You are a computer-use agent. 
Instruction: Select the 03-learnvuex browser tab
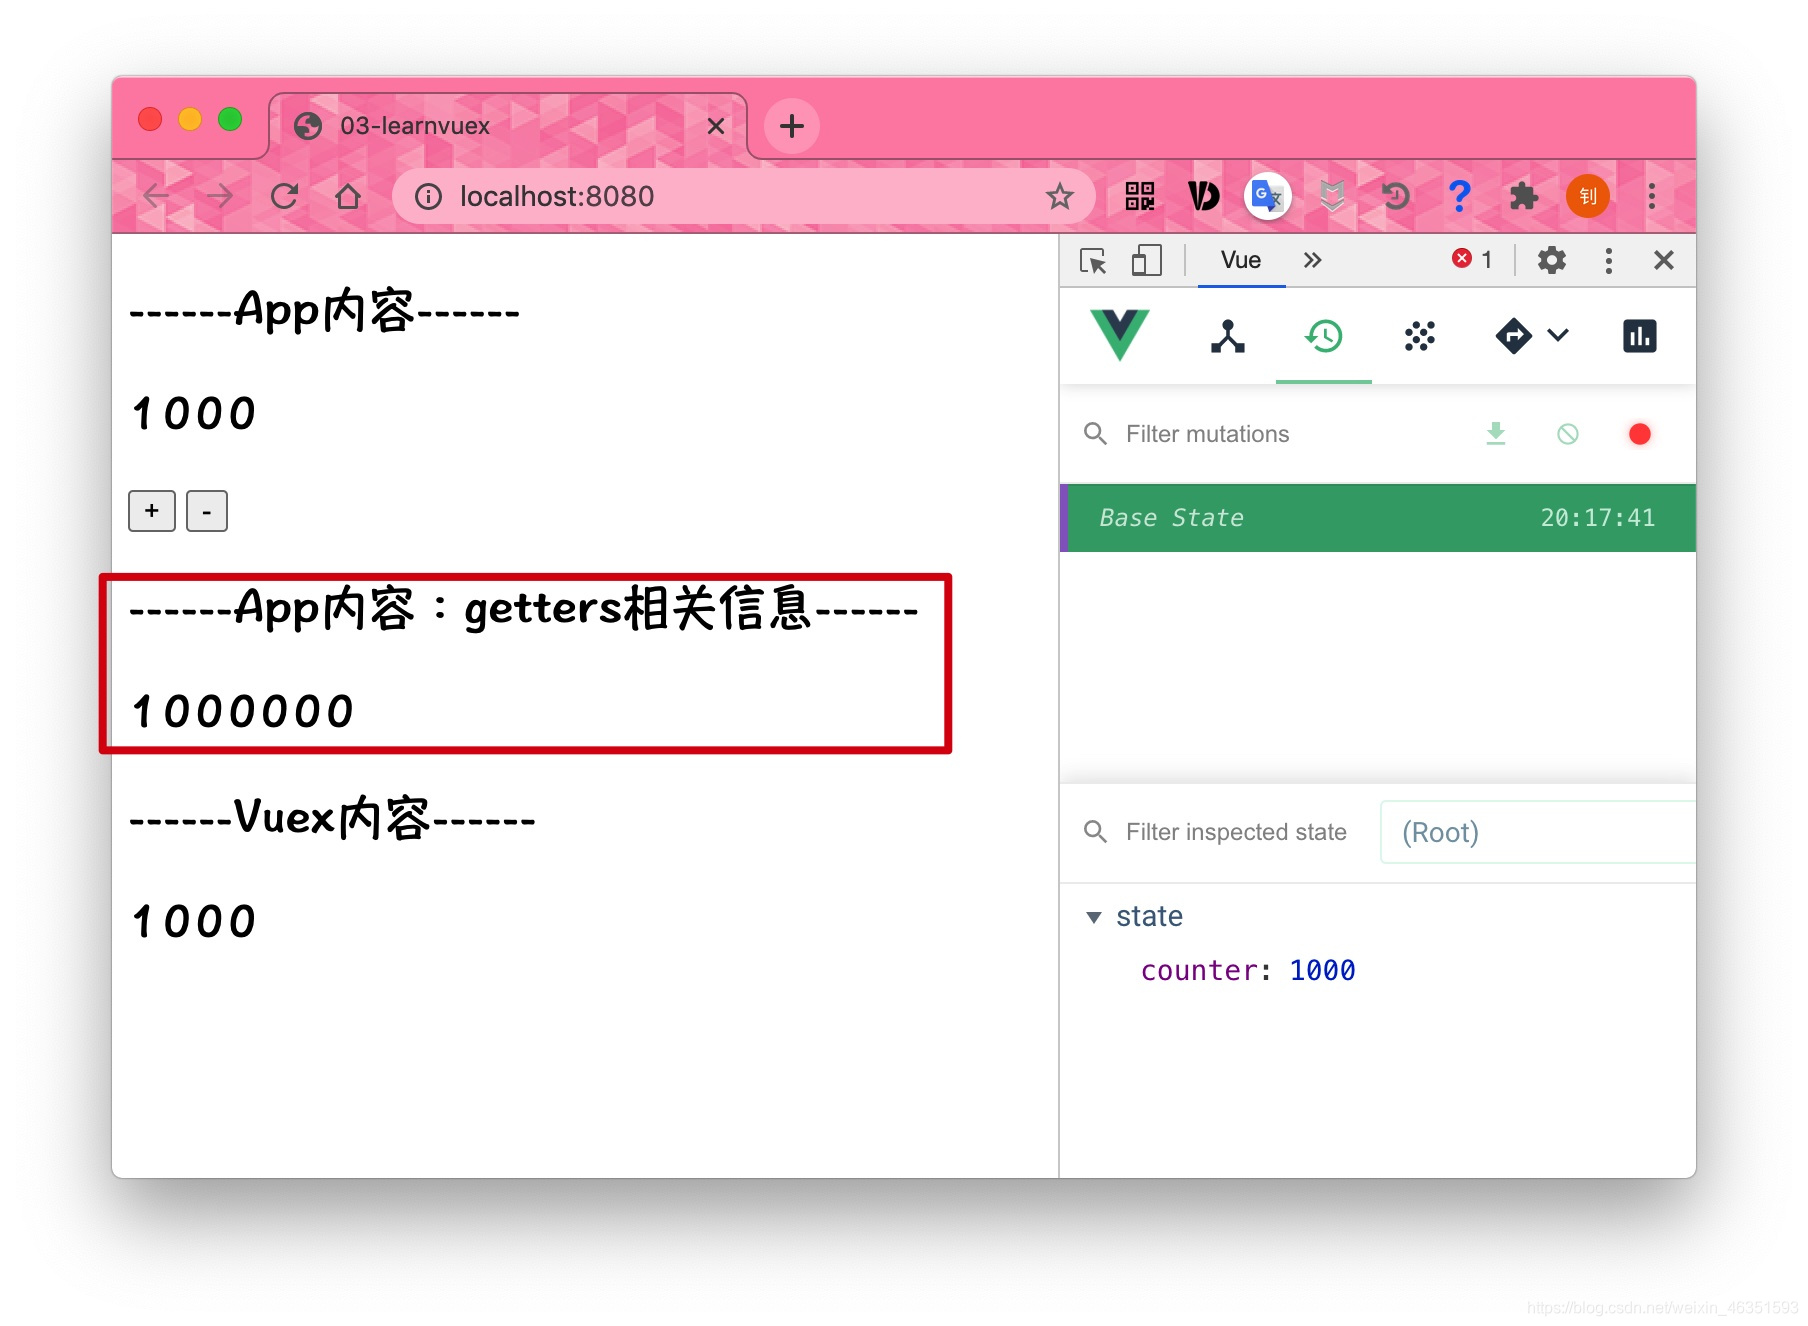pos(508,126)
